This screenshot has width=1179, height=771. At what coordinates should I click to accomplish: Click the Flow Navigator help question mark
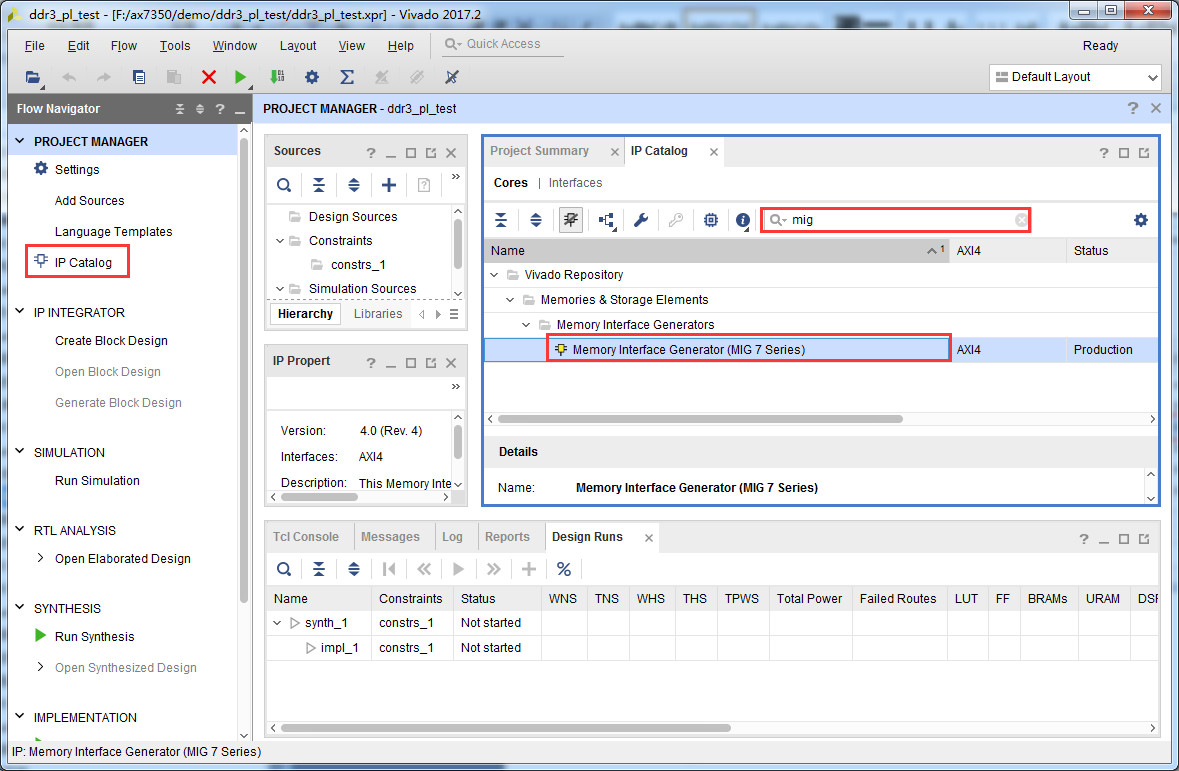pyautogui.click(x=220, y=109)
